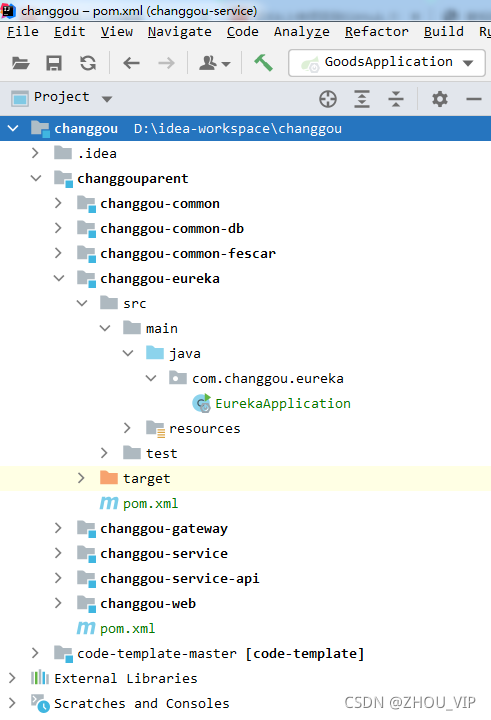This screenshot has height=720, width=491.
Task: Open the File menu
Action: coord(23,32)
